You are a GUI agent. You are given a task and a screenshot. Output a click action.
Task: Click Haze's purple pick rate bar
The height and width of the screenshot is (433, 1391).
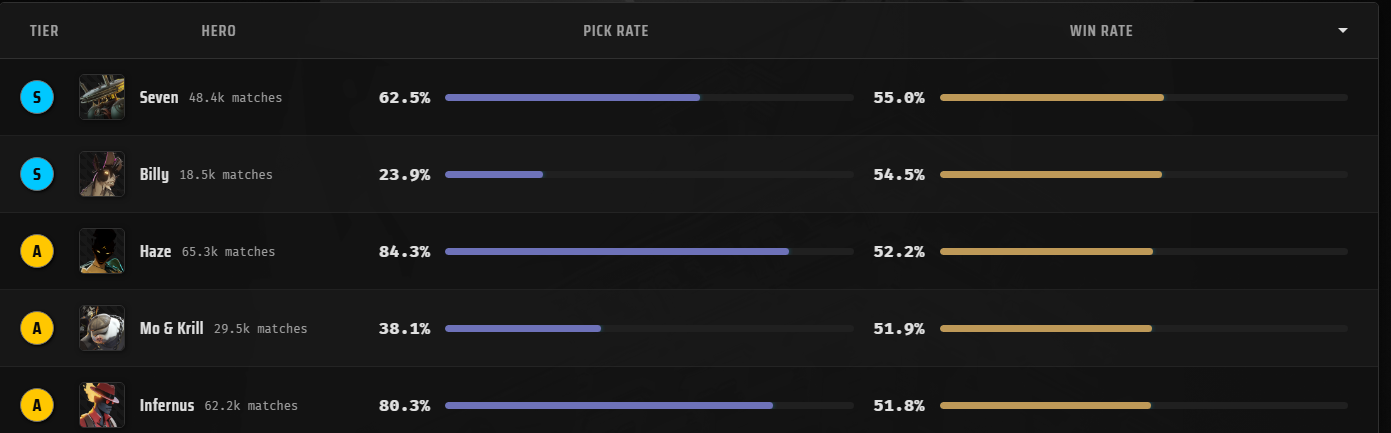pyautogui.click(x=616, y=251)
